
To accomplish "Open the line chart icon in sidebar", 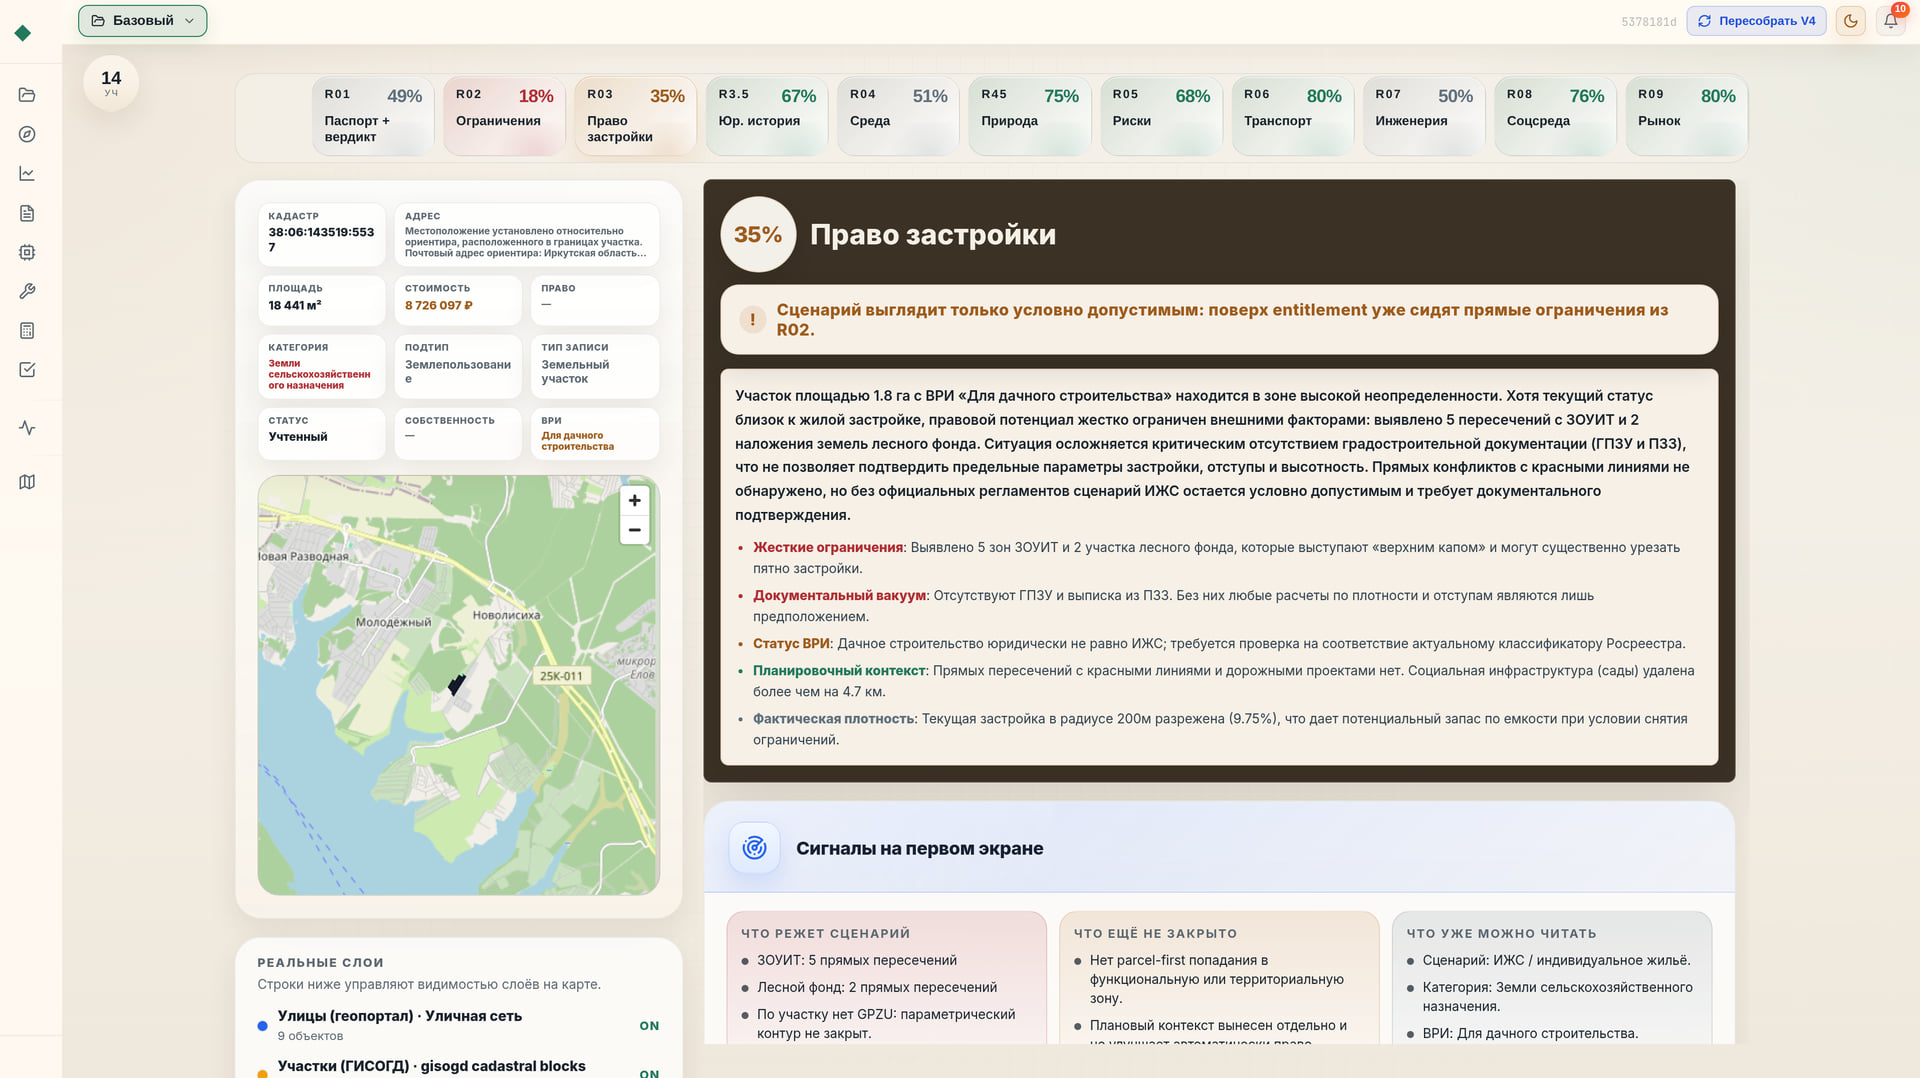I will (x=27, y=173).
